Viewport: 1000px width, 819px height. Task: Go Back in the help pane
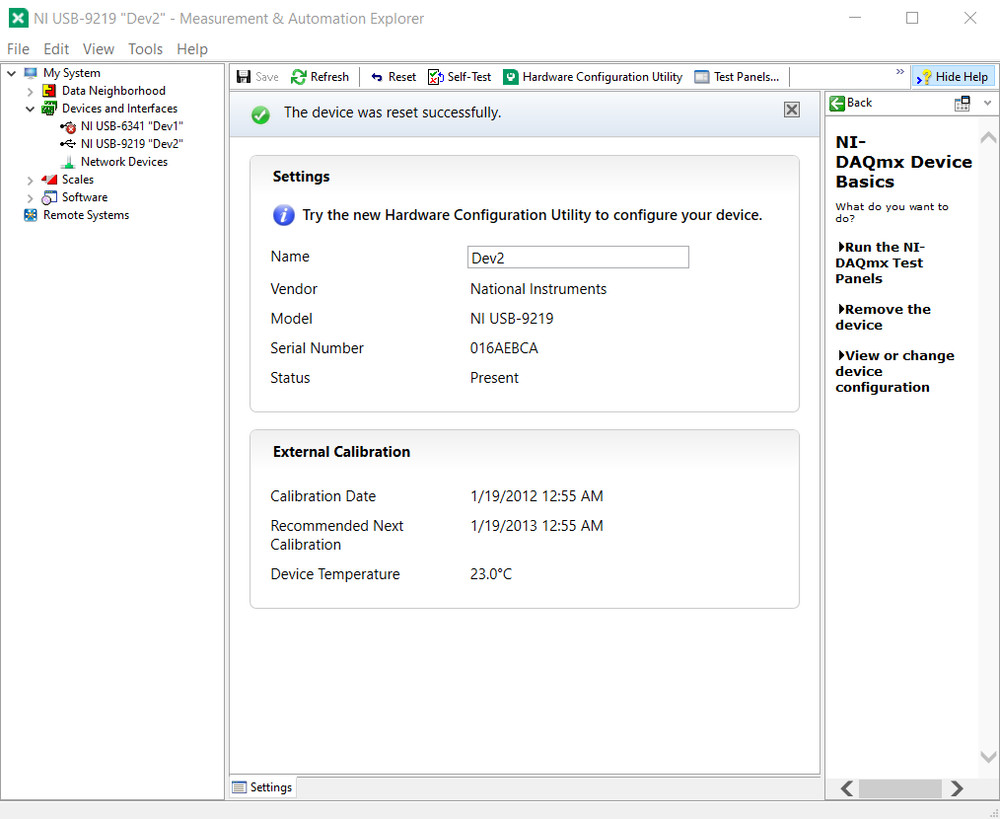(851, 103)
